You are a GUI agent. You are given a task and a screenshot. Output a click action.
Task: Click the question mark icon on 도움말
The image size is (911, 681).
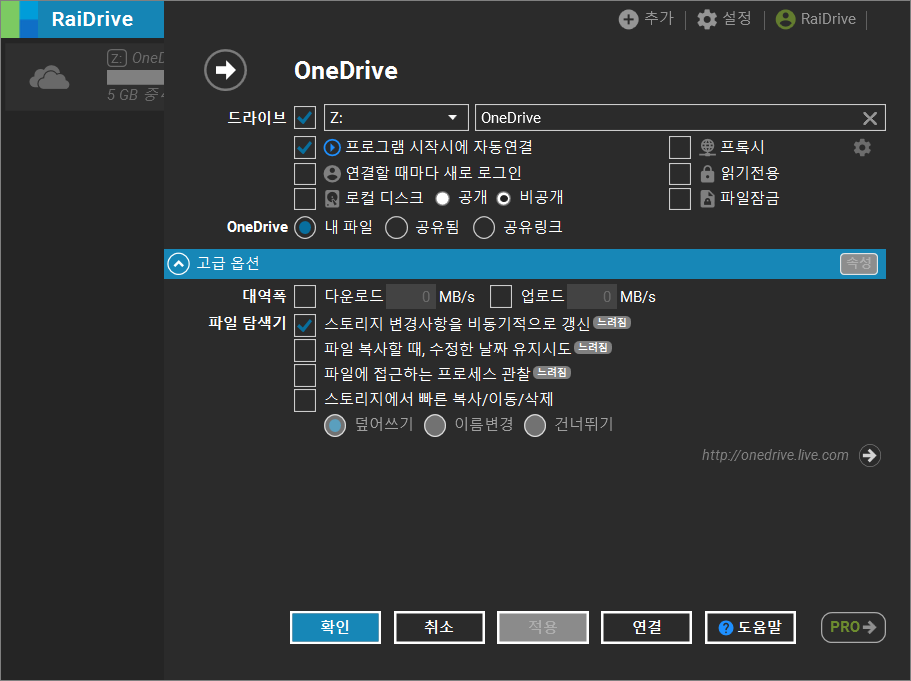coord(726,628)
